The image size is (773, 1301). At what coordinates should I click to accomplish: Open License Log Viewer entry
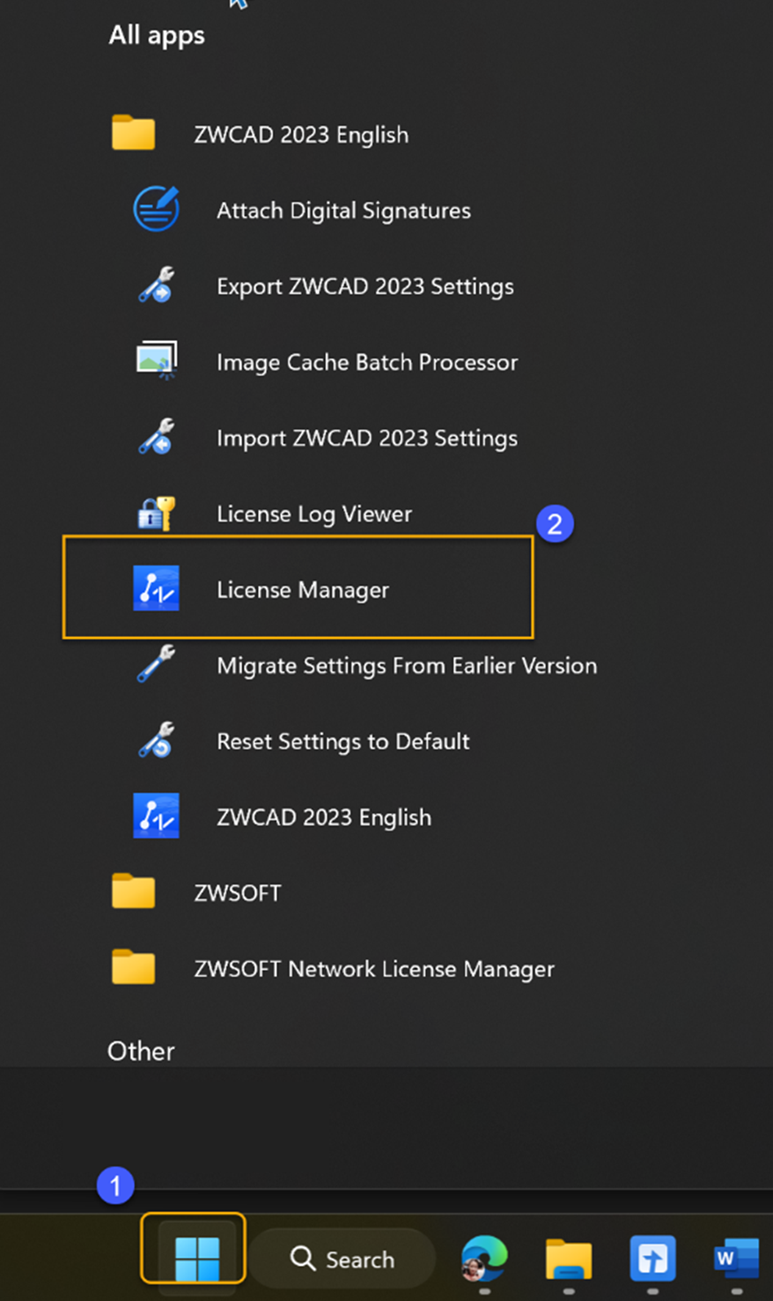point(314,514)
